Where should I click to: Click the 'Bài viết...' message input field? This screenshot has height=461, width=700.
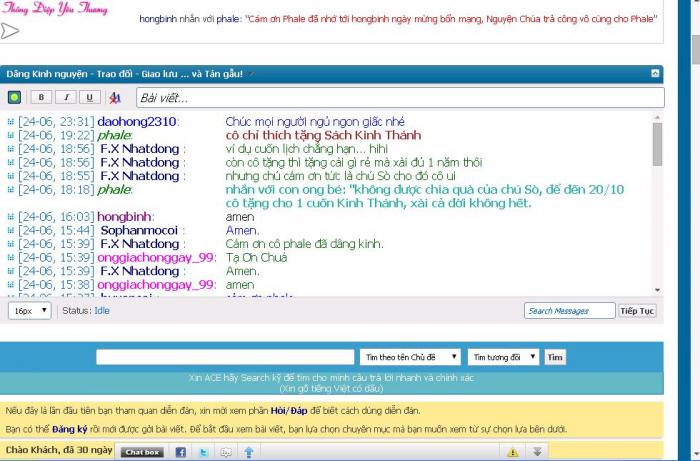398,98
